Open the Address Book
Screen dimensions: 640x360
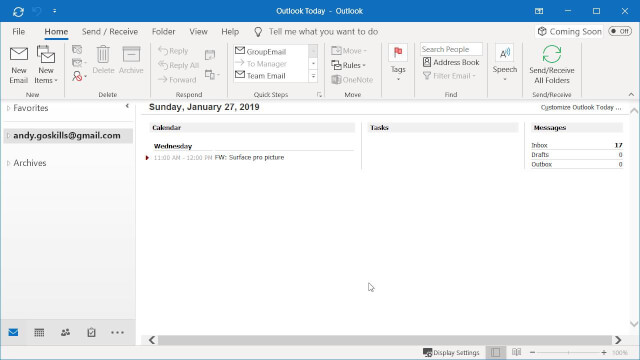click(x=451, y=62)
